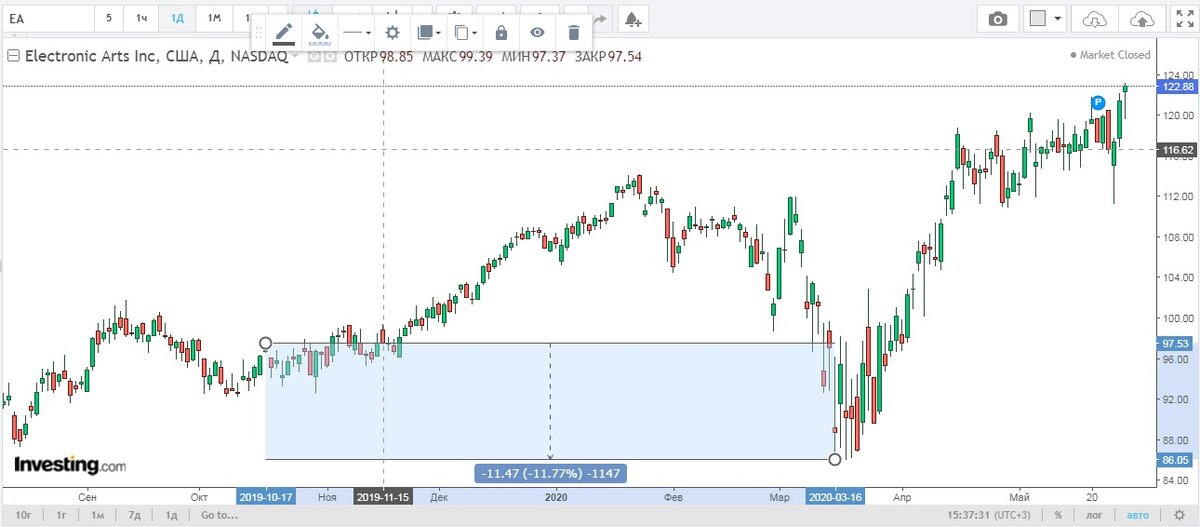Open the background fill color bucket
The image size is (1200, 527).
320,32
